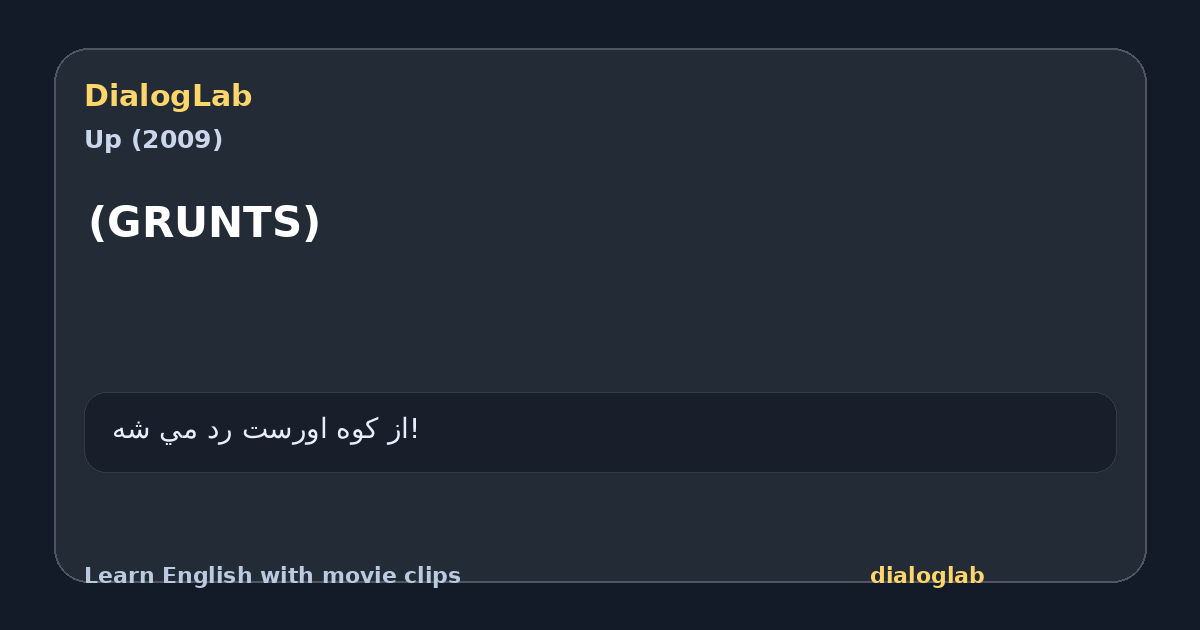This screenshot has height=630, width=1200.
Task: Click the footer gap between tagline and dialoglab handle
Action: (665, 576)
